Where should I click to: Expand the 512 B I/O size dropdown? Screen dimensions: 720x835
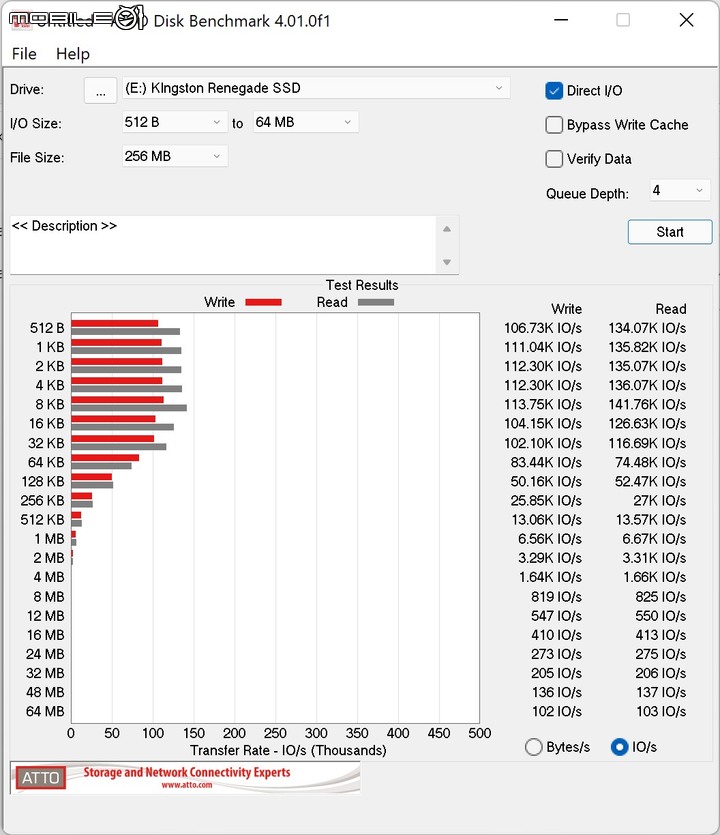pos(175,122)
